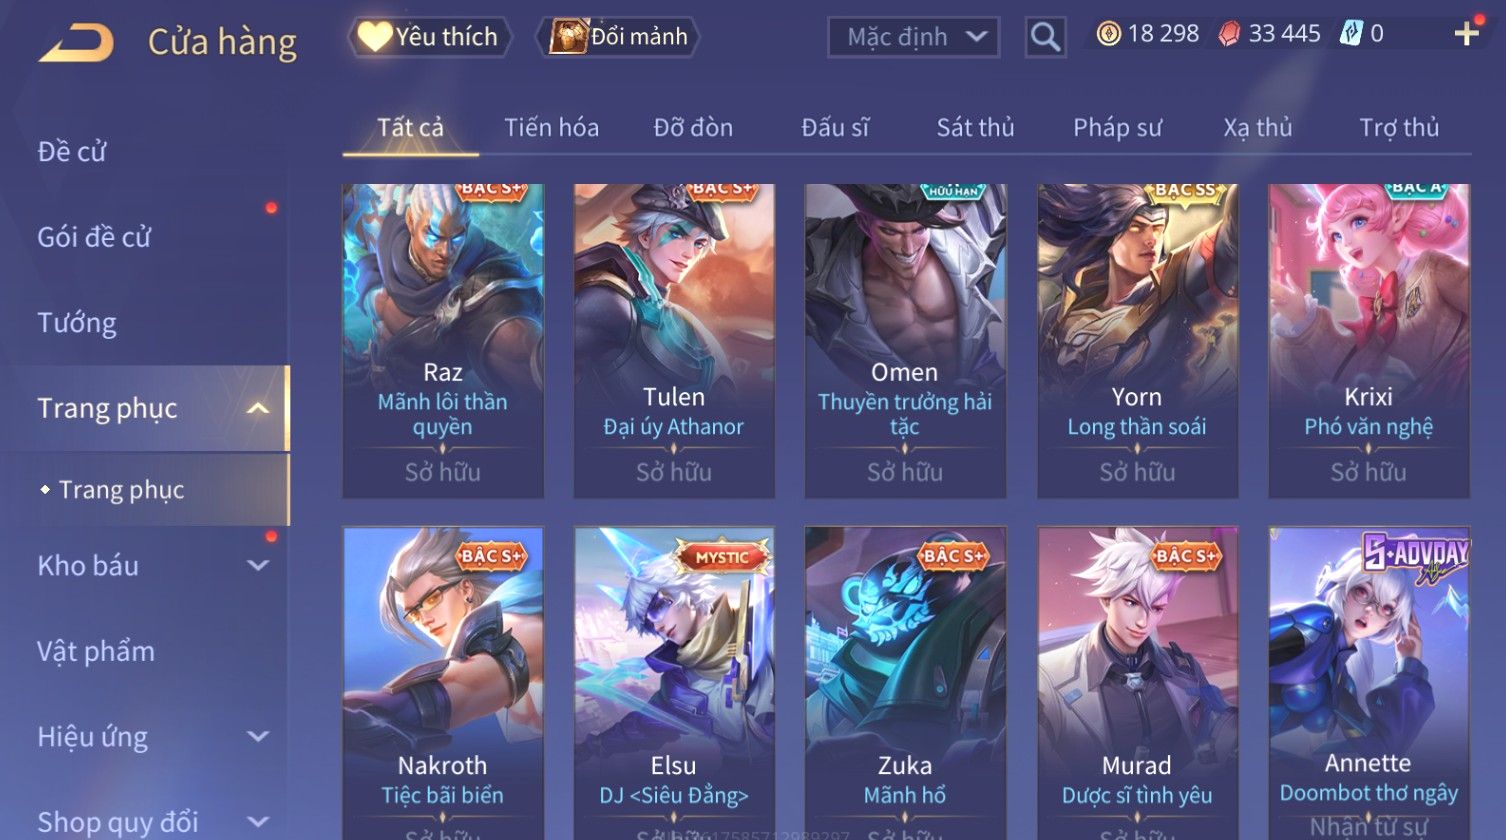Open the search magnifier icon
The height and width of the screenshot is (840, 1506).
[1045, 38]
